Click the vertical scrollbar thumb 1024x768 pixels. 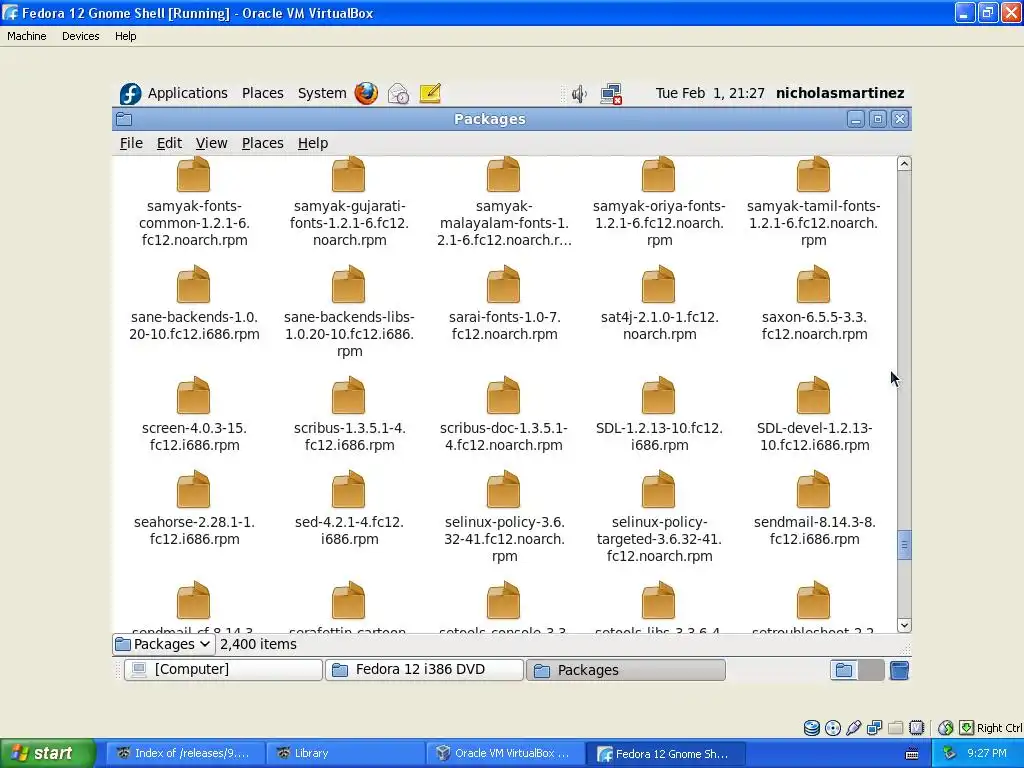(904, 545)
